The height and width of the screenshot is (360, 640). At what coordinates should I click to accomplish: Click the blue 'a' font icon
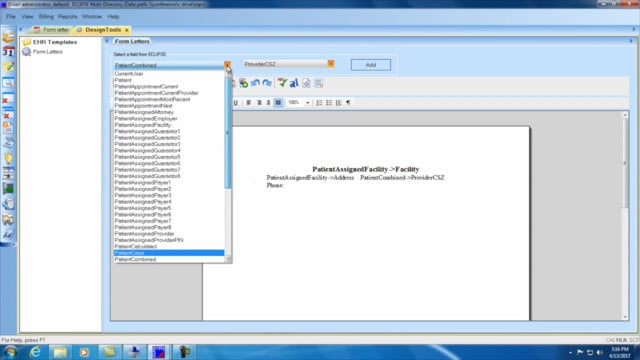(294, 83)
